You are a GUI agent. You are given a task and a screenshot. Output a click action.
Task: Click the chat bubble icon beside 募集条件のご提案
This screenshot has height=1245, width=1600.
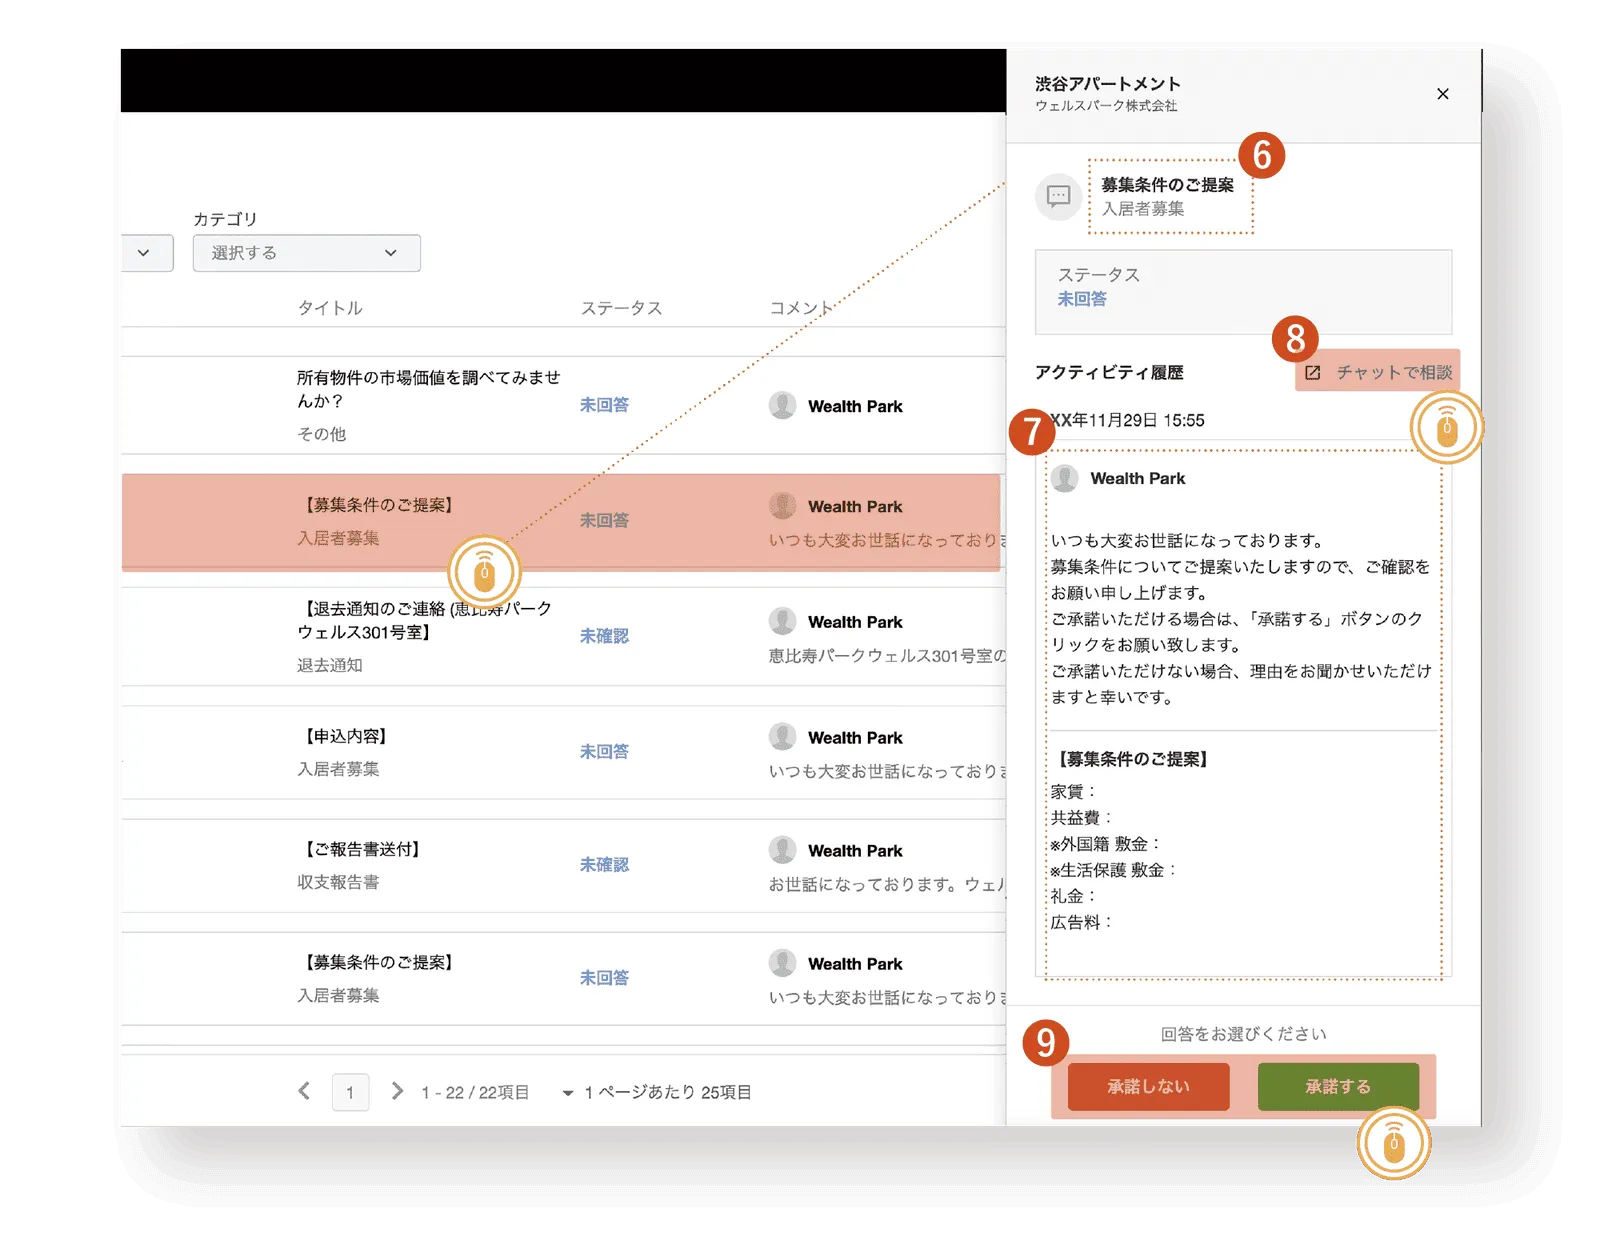click(x=1058, y=196)
